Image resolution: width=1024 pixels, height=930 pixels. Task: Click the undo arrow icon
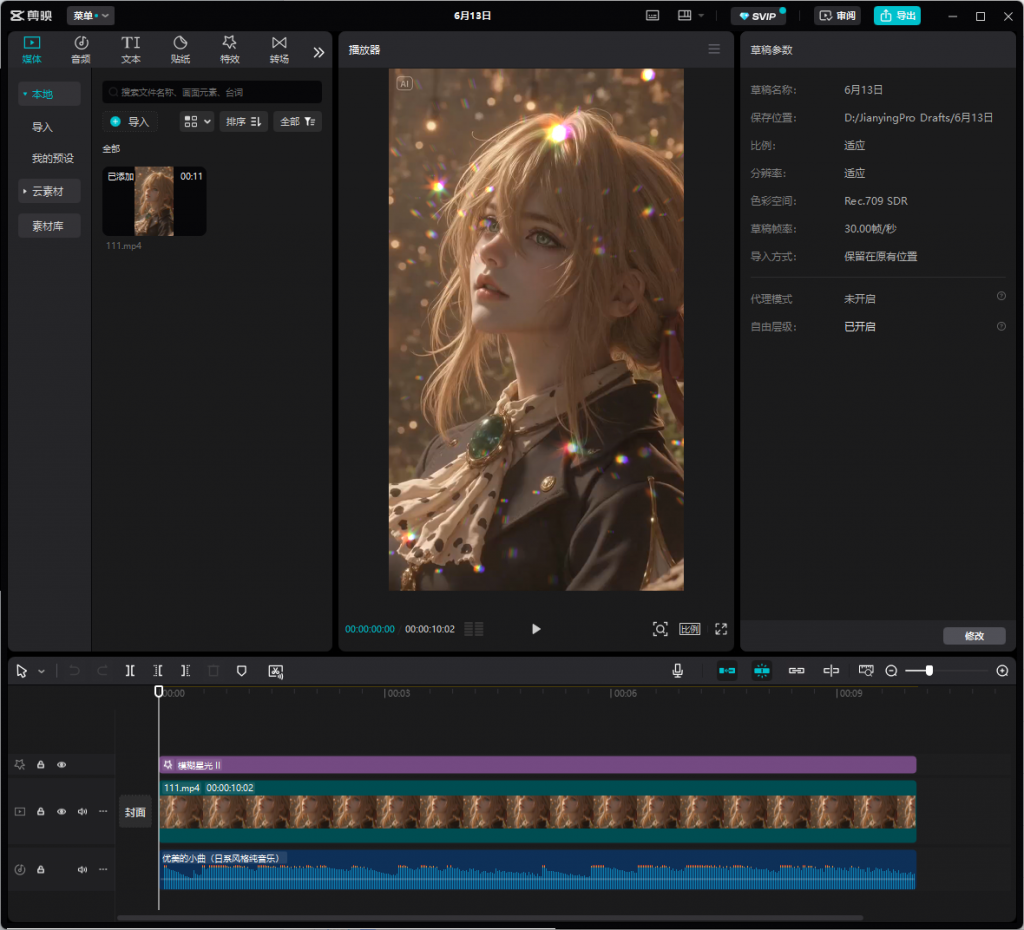74,671
